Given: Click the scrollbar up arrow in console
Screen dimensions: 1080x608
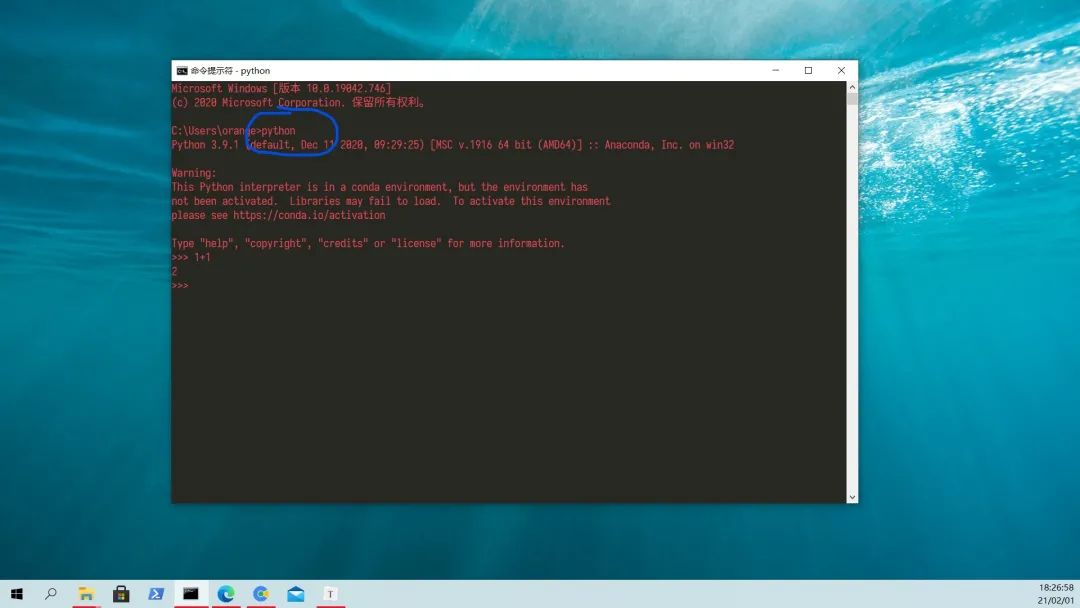Looking at the screenshot, I should [852, 87].
